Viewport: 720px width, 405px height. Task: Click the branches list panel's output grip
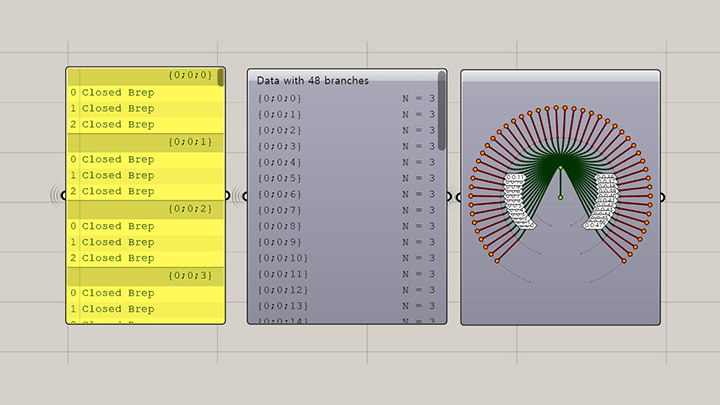(449, 197)
